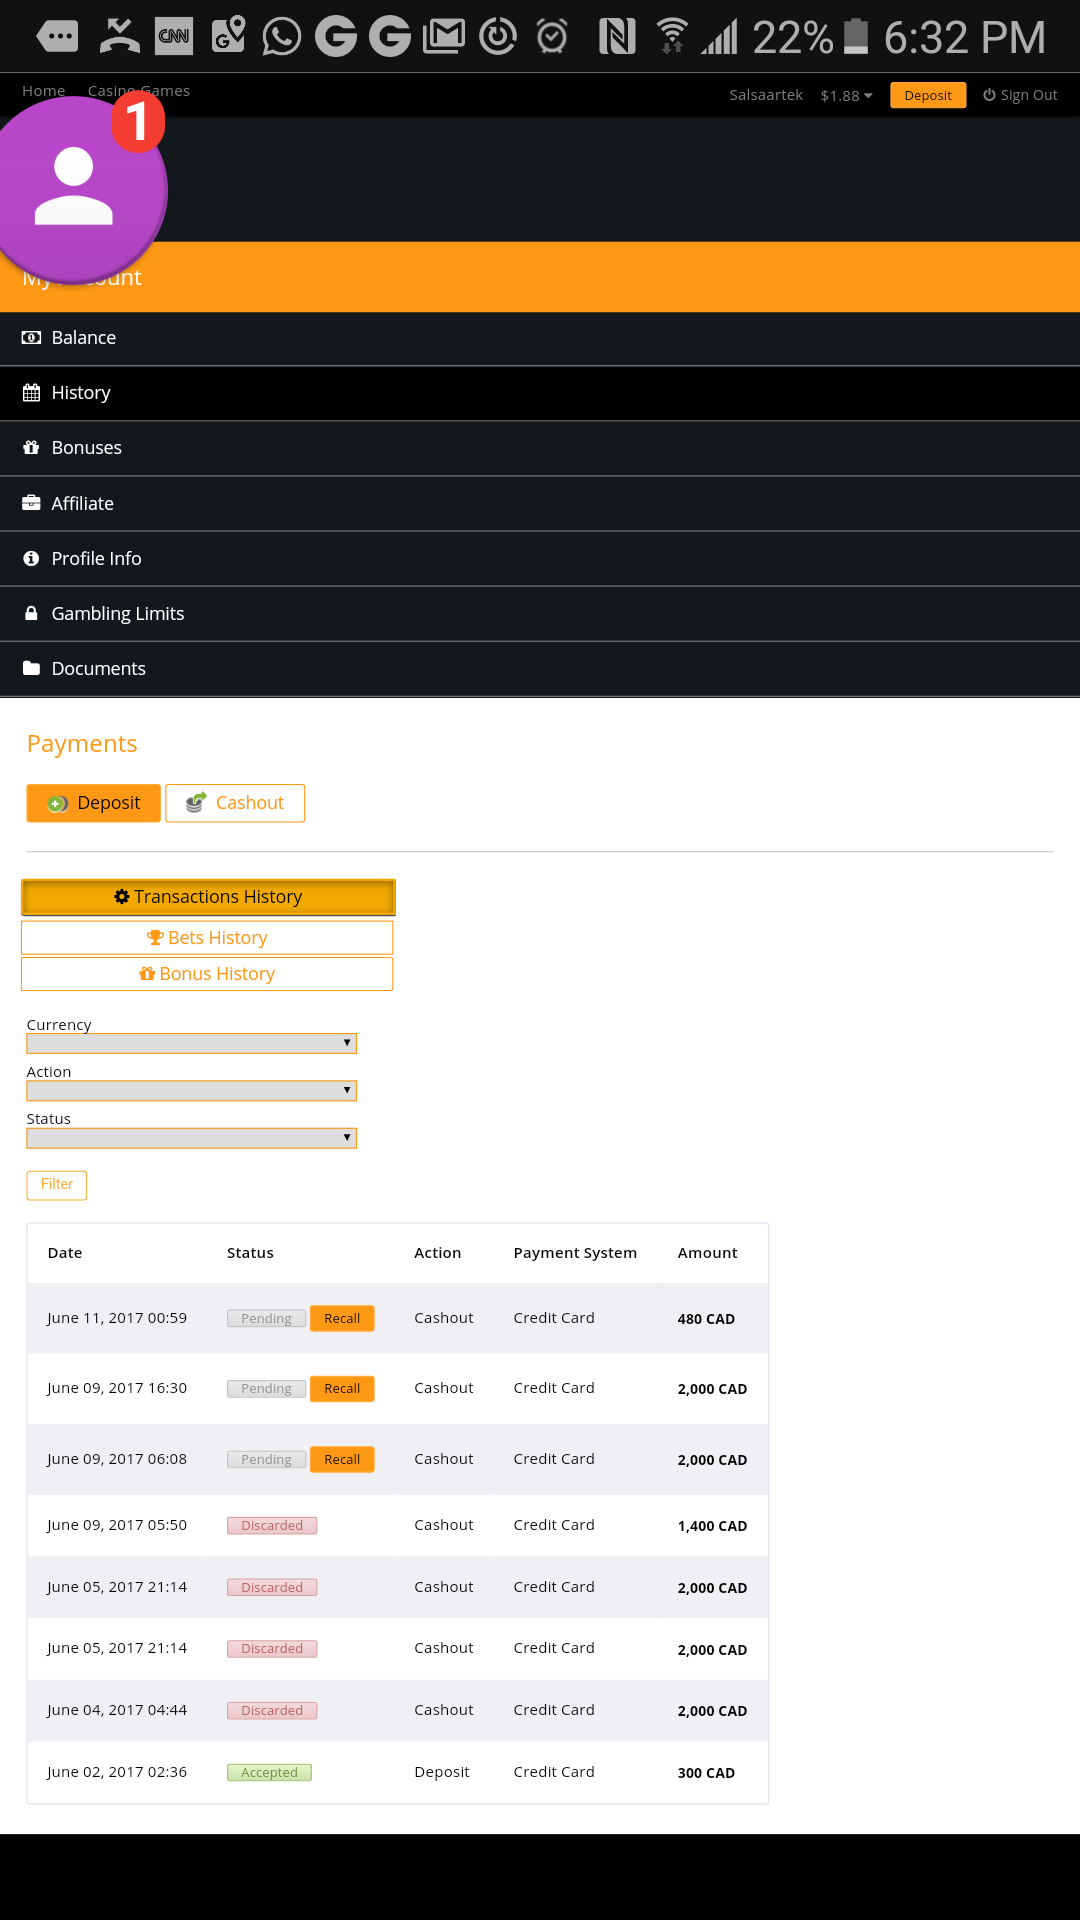Open the WhatsApp notification in status bar
This screenshot has height=1920, width=1080.
pos(282,37)
